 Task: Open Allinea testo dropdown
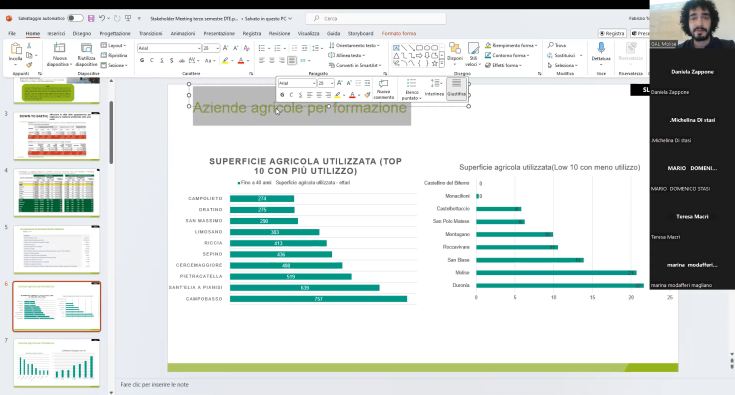click(347, 55)
